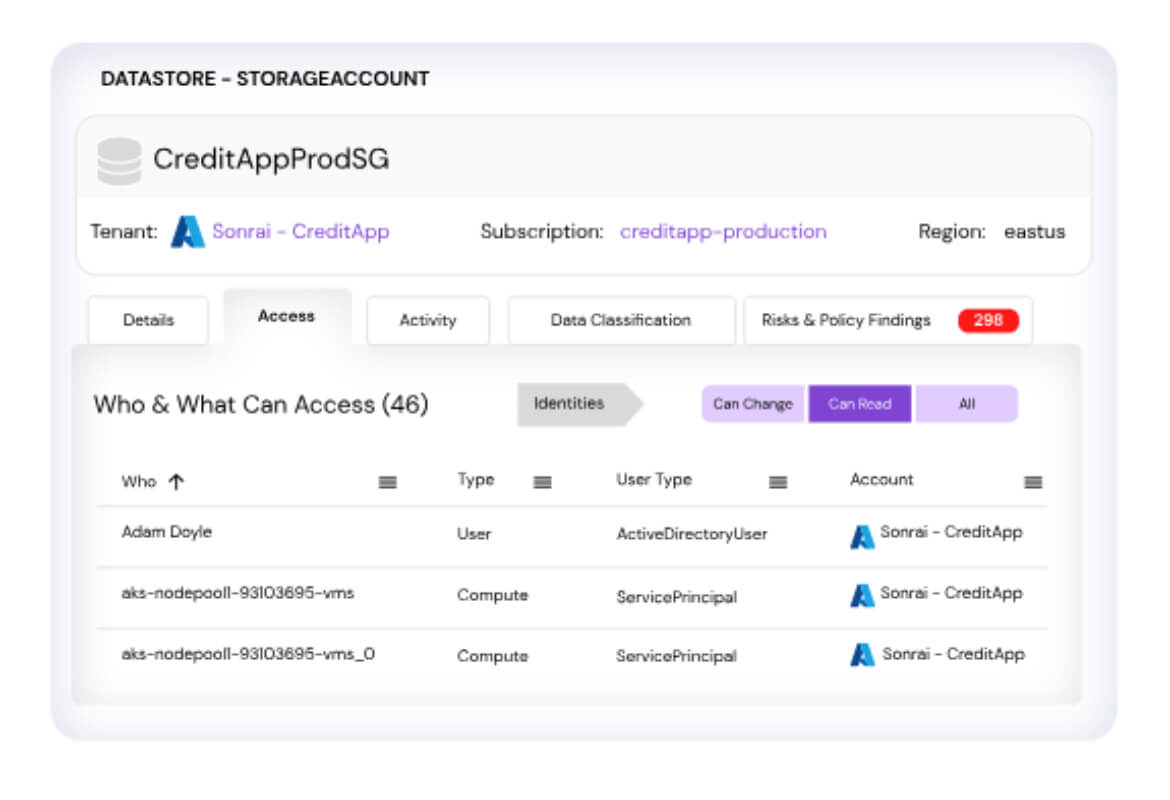This screenshot has height=800, width=1170.
Task: Open the Type column menu icon
Action: coord(542,482)
